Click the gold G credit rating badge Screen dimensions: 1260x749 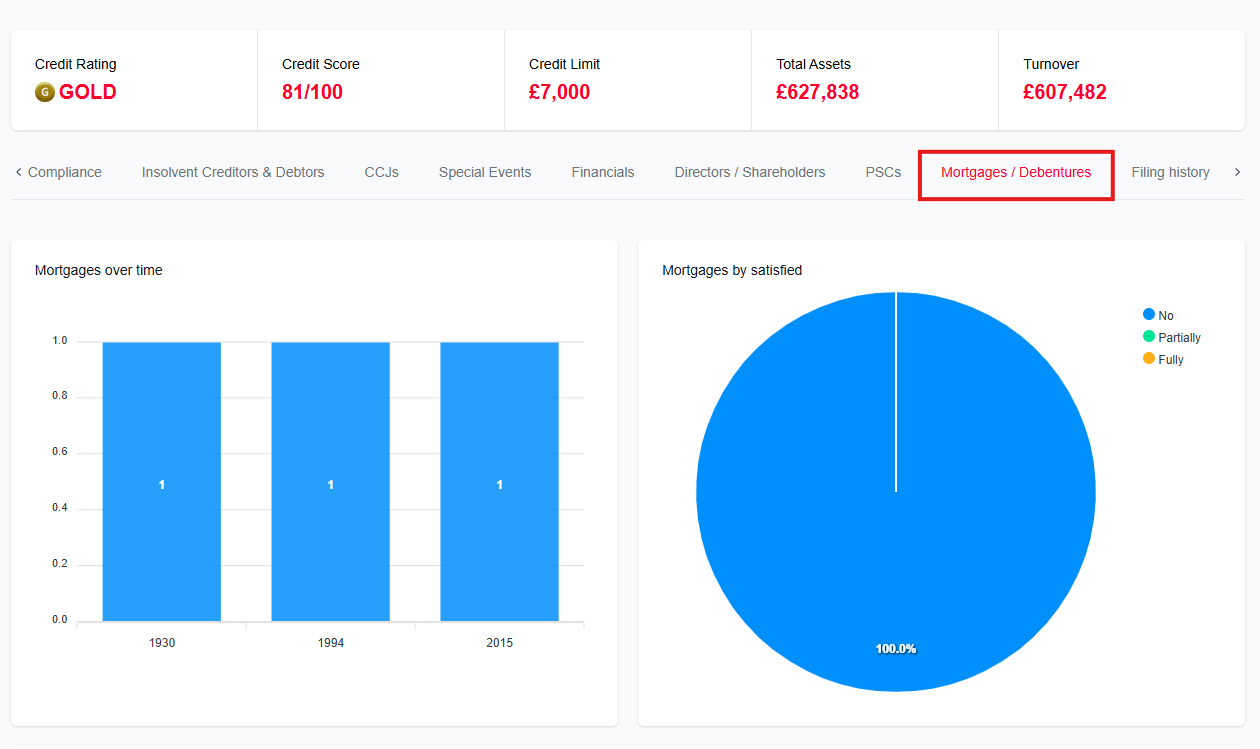pyautogui.click(x=44, y=92)
